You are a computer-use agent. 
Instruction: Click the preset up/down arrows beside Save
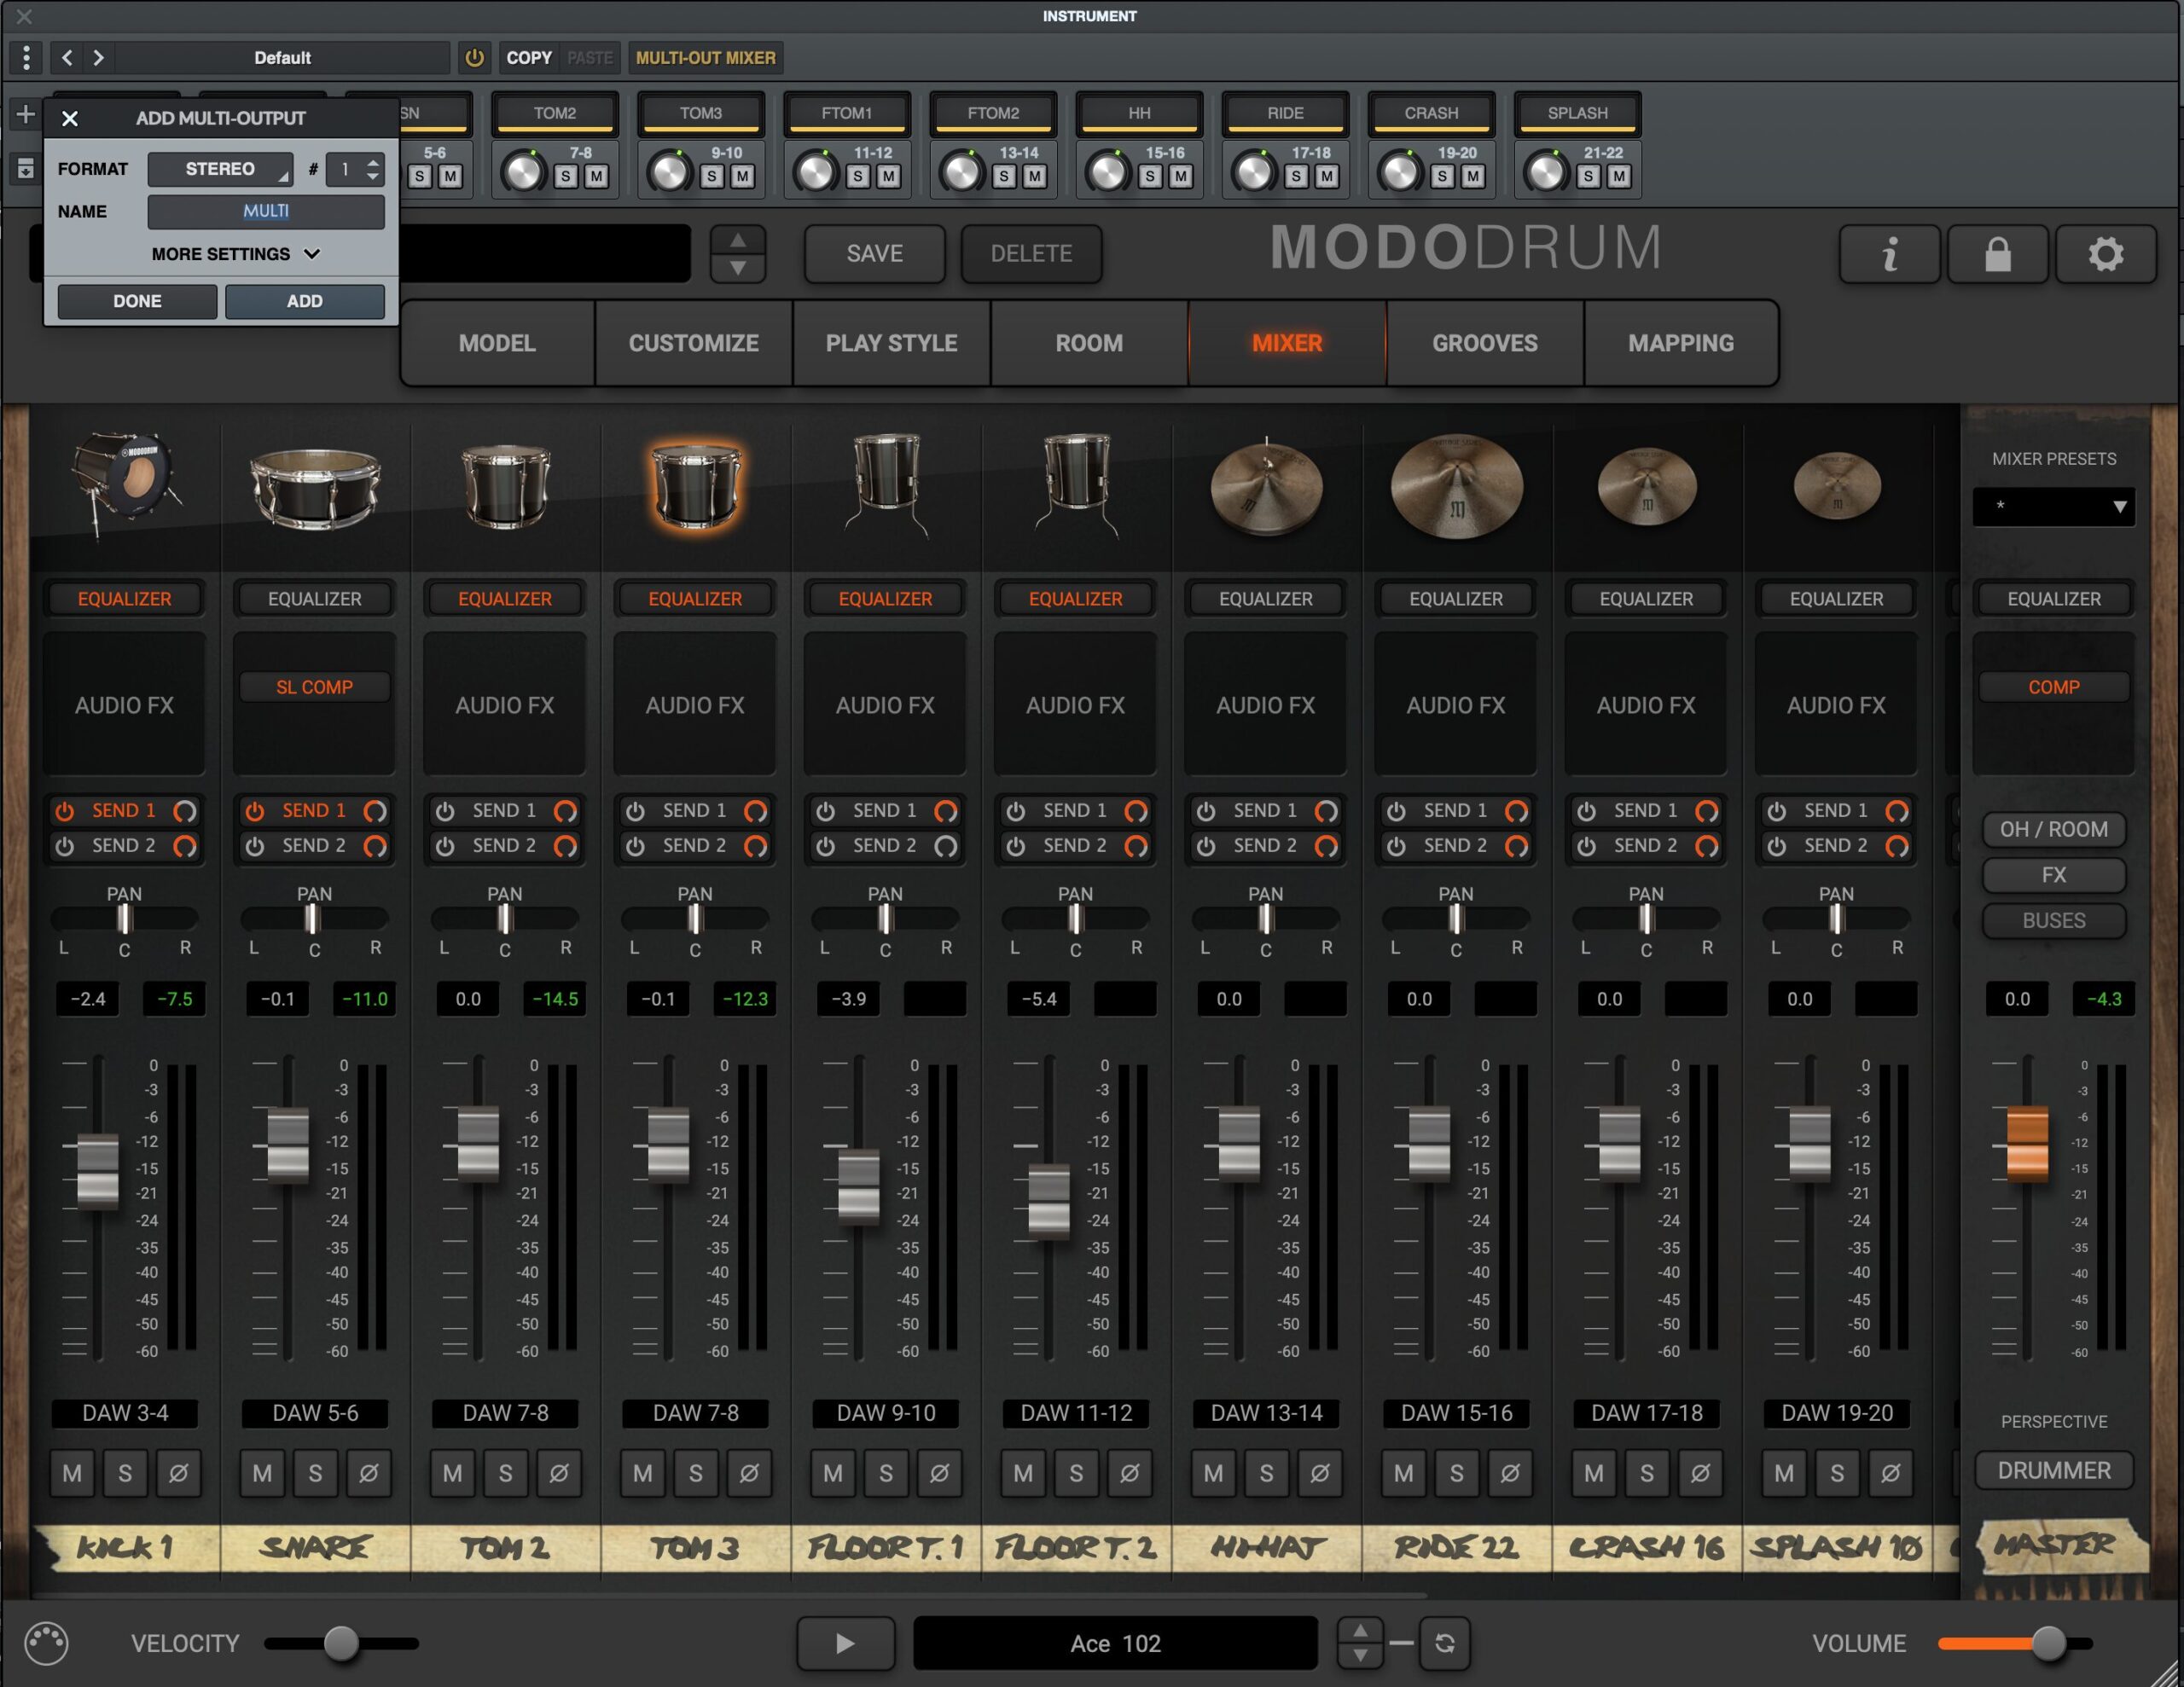(738, 254)
